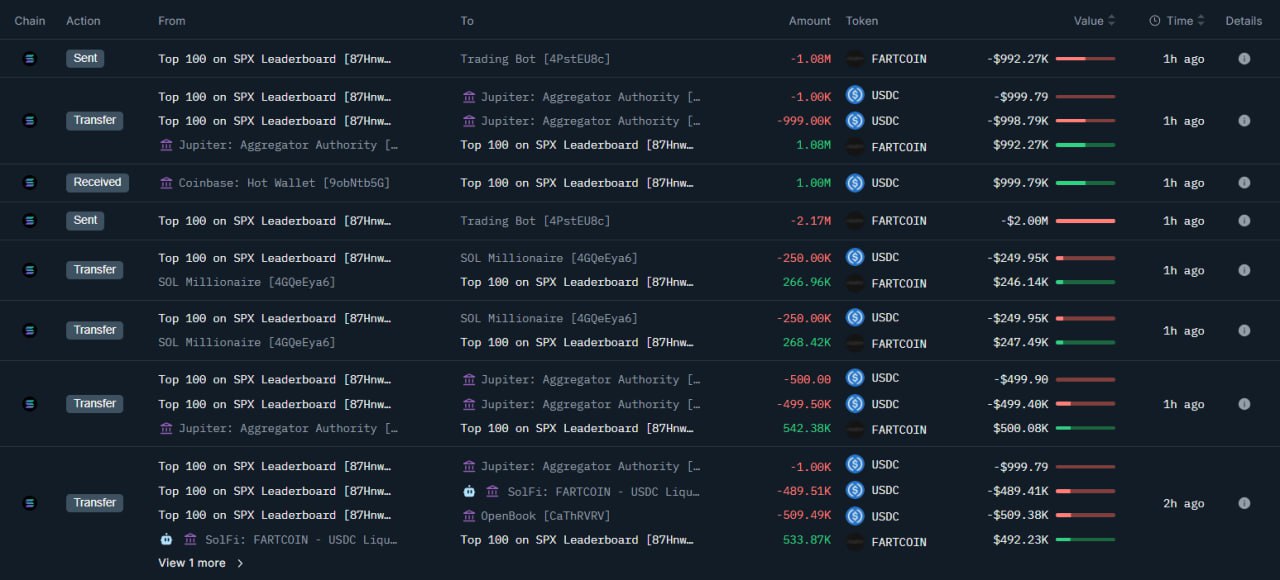Open details info icon for Coinbase Received row
Viewport: 1280px width, 580px height.
click(x=1244, y=183)
